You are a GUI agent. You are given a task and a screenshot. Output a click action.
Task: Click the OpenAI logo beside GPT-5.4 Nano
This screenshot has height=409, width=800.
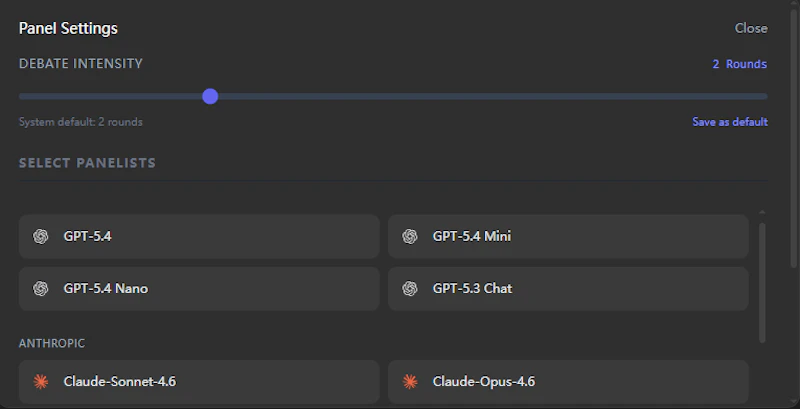click(x=41, y=289)
